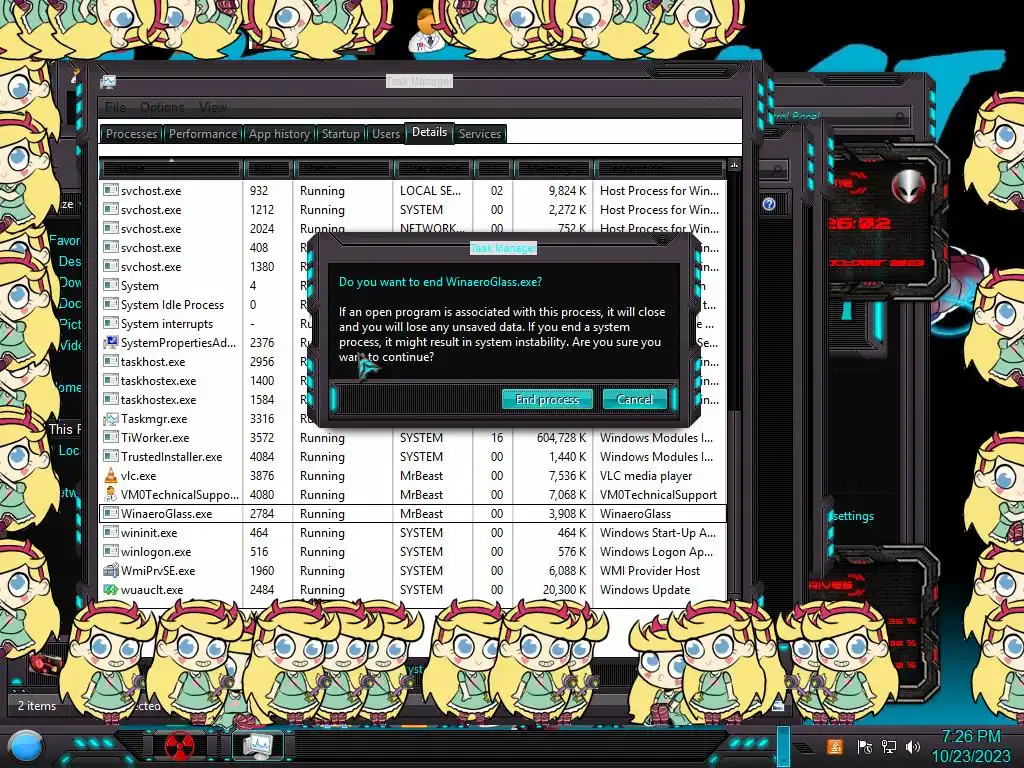Select the WinaeroGlass.exe process icon
Viewport: 1024px width, 768px height.
111,513
